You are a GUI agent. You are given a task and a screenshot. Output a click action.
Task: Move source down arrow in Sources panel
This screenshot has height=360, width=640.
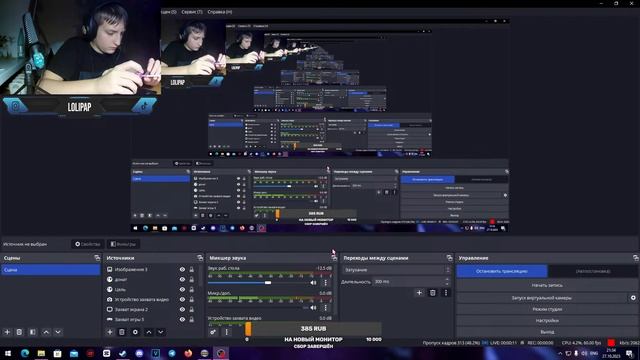coord(161,332)
